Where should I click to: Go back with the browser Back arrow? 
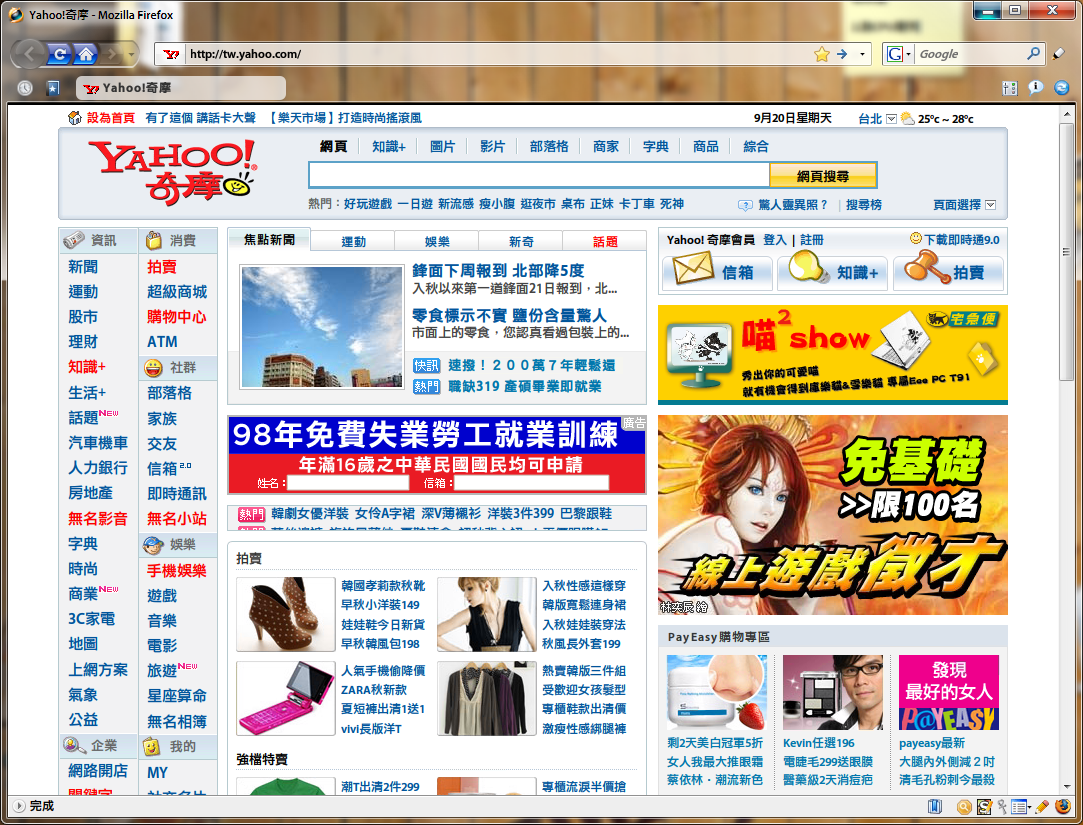point(29,54)
